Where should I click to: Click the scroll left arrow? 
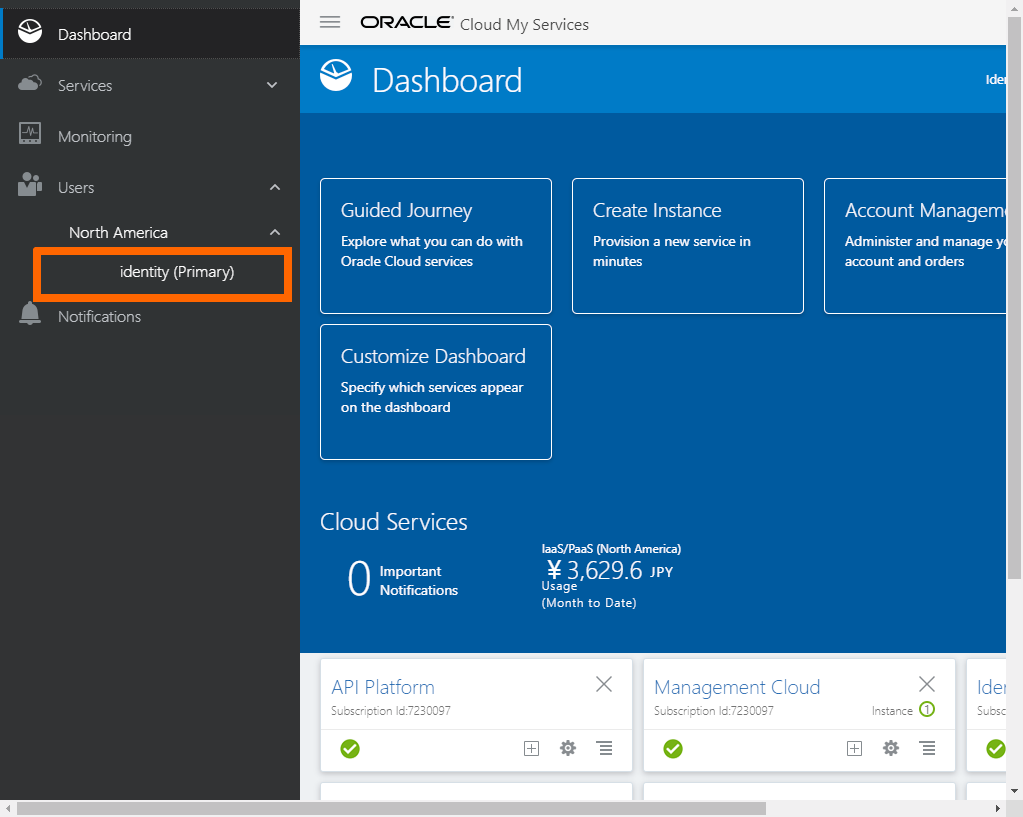click(x=8, y=809)
